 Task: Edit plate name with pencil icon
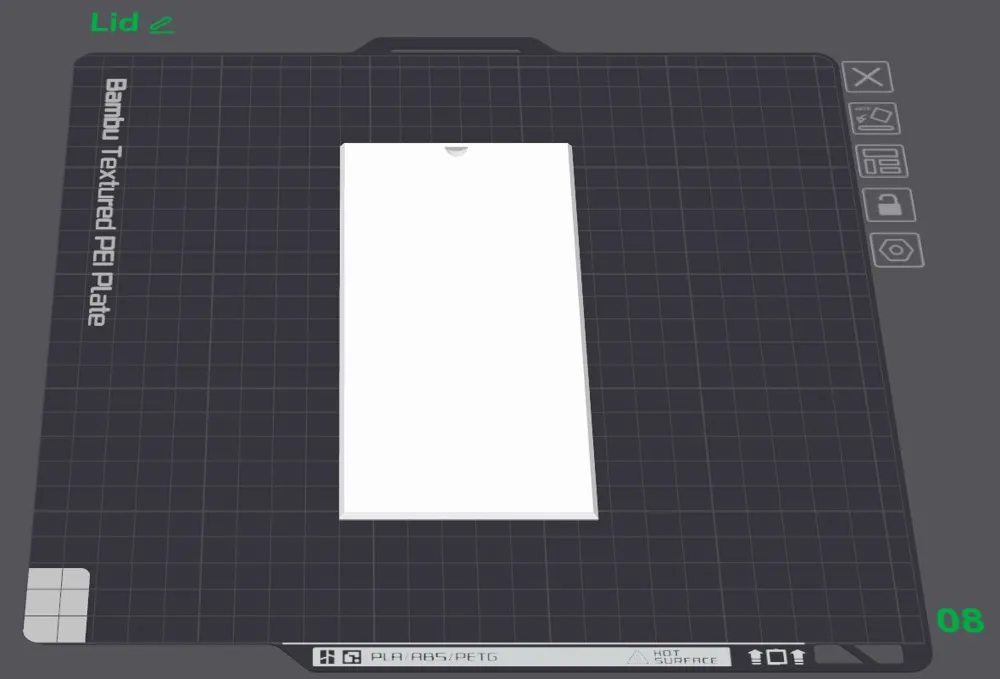click(x=162, y=25)
